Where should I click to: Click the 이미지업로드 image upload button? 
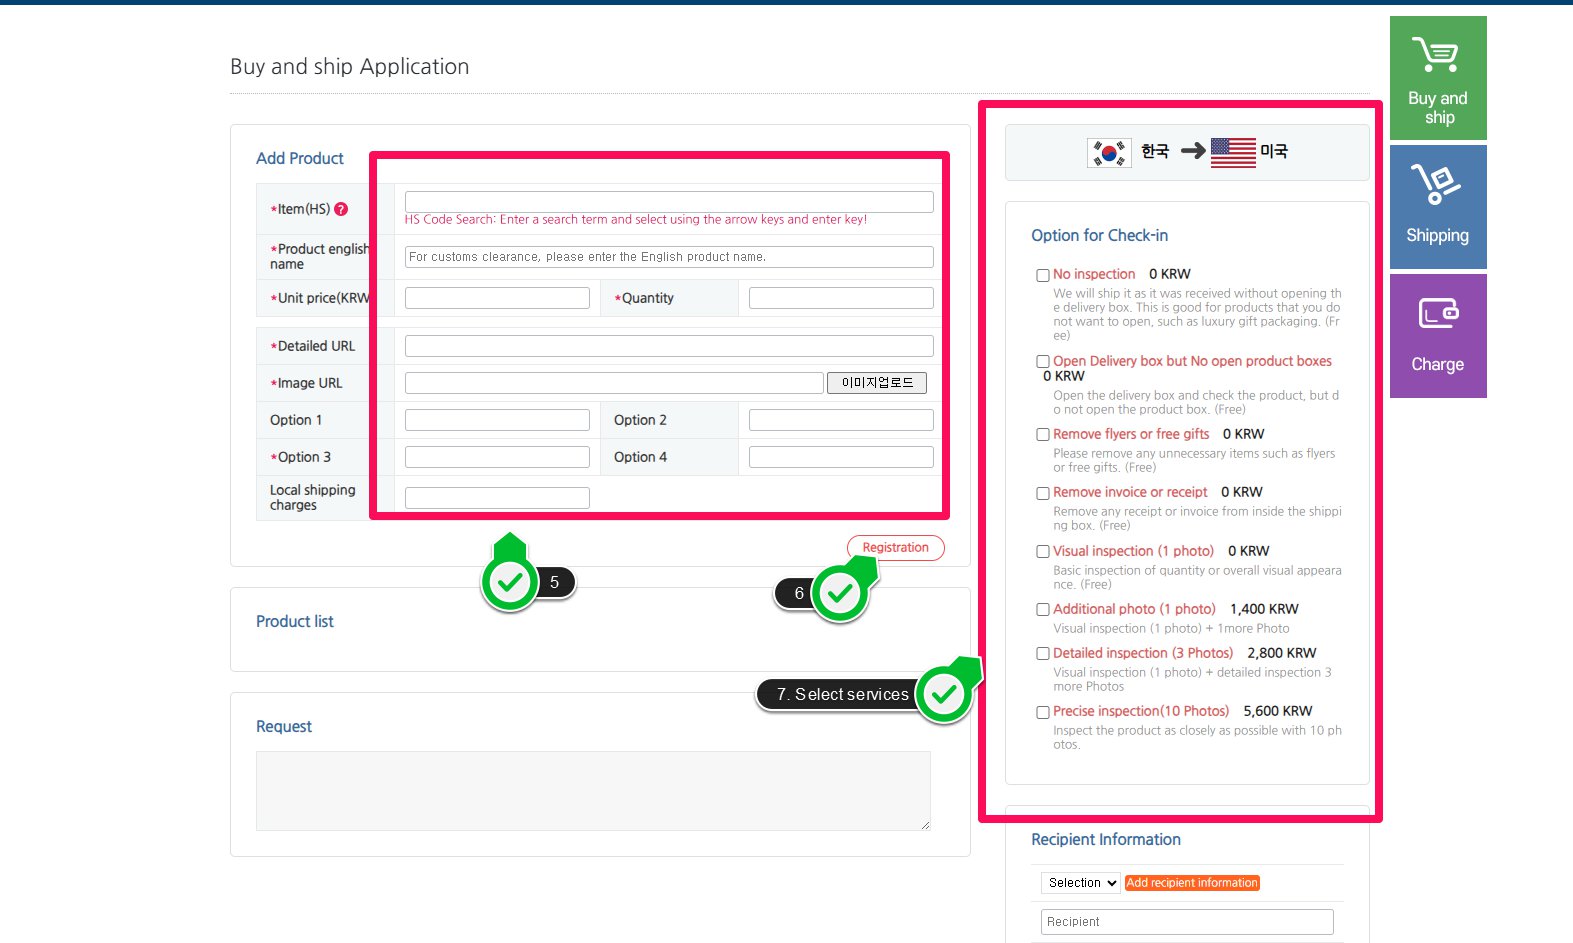click(x=877, y=383)
